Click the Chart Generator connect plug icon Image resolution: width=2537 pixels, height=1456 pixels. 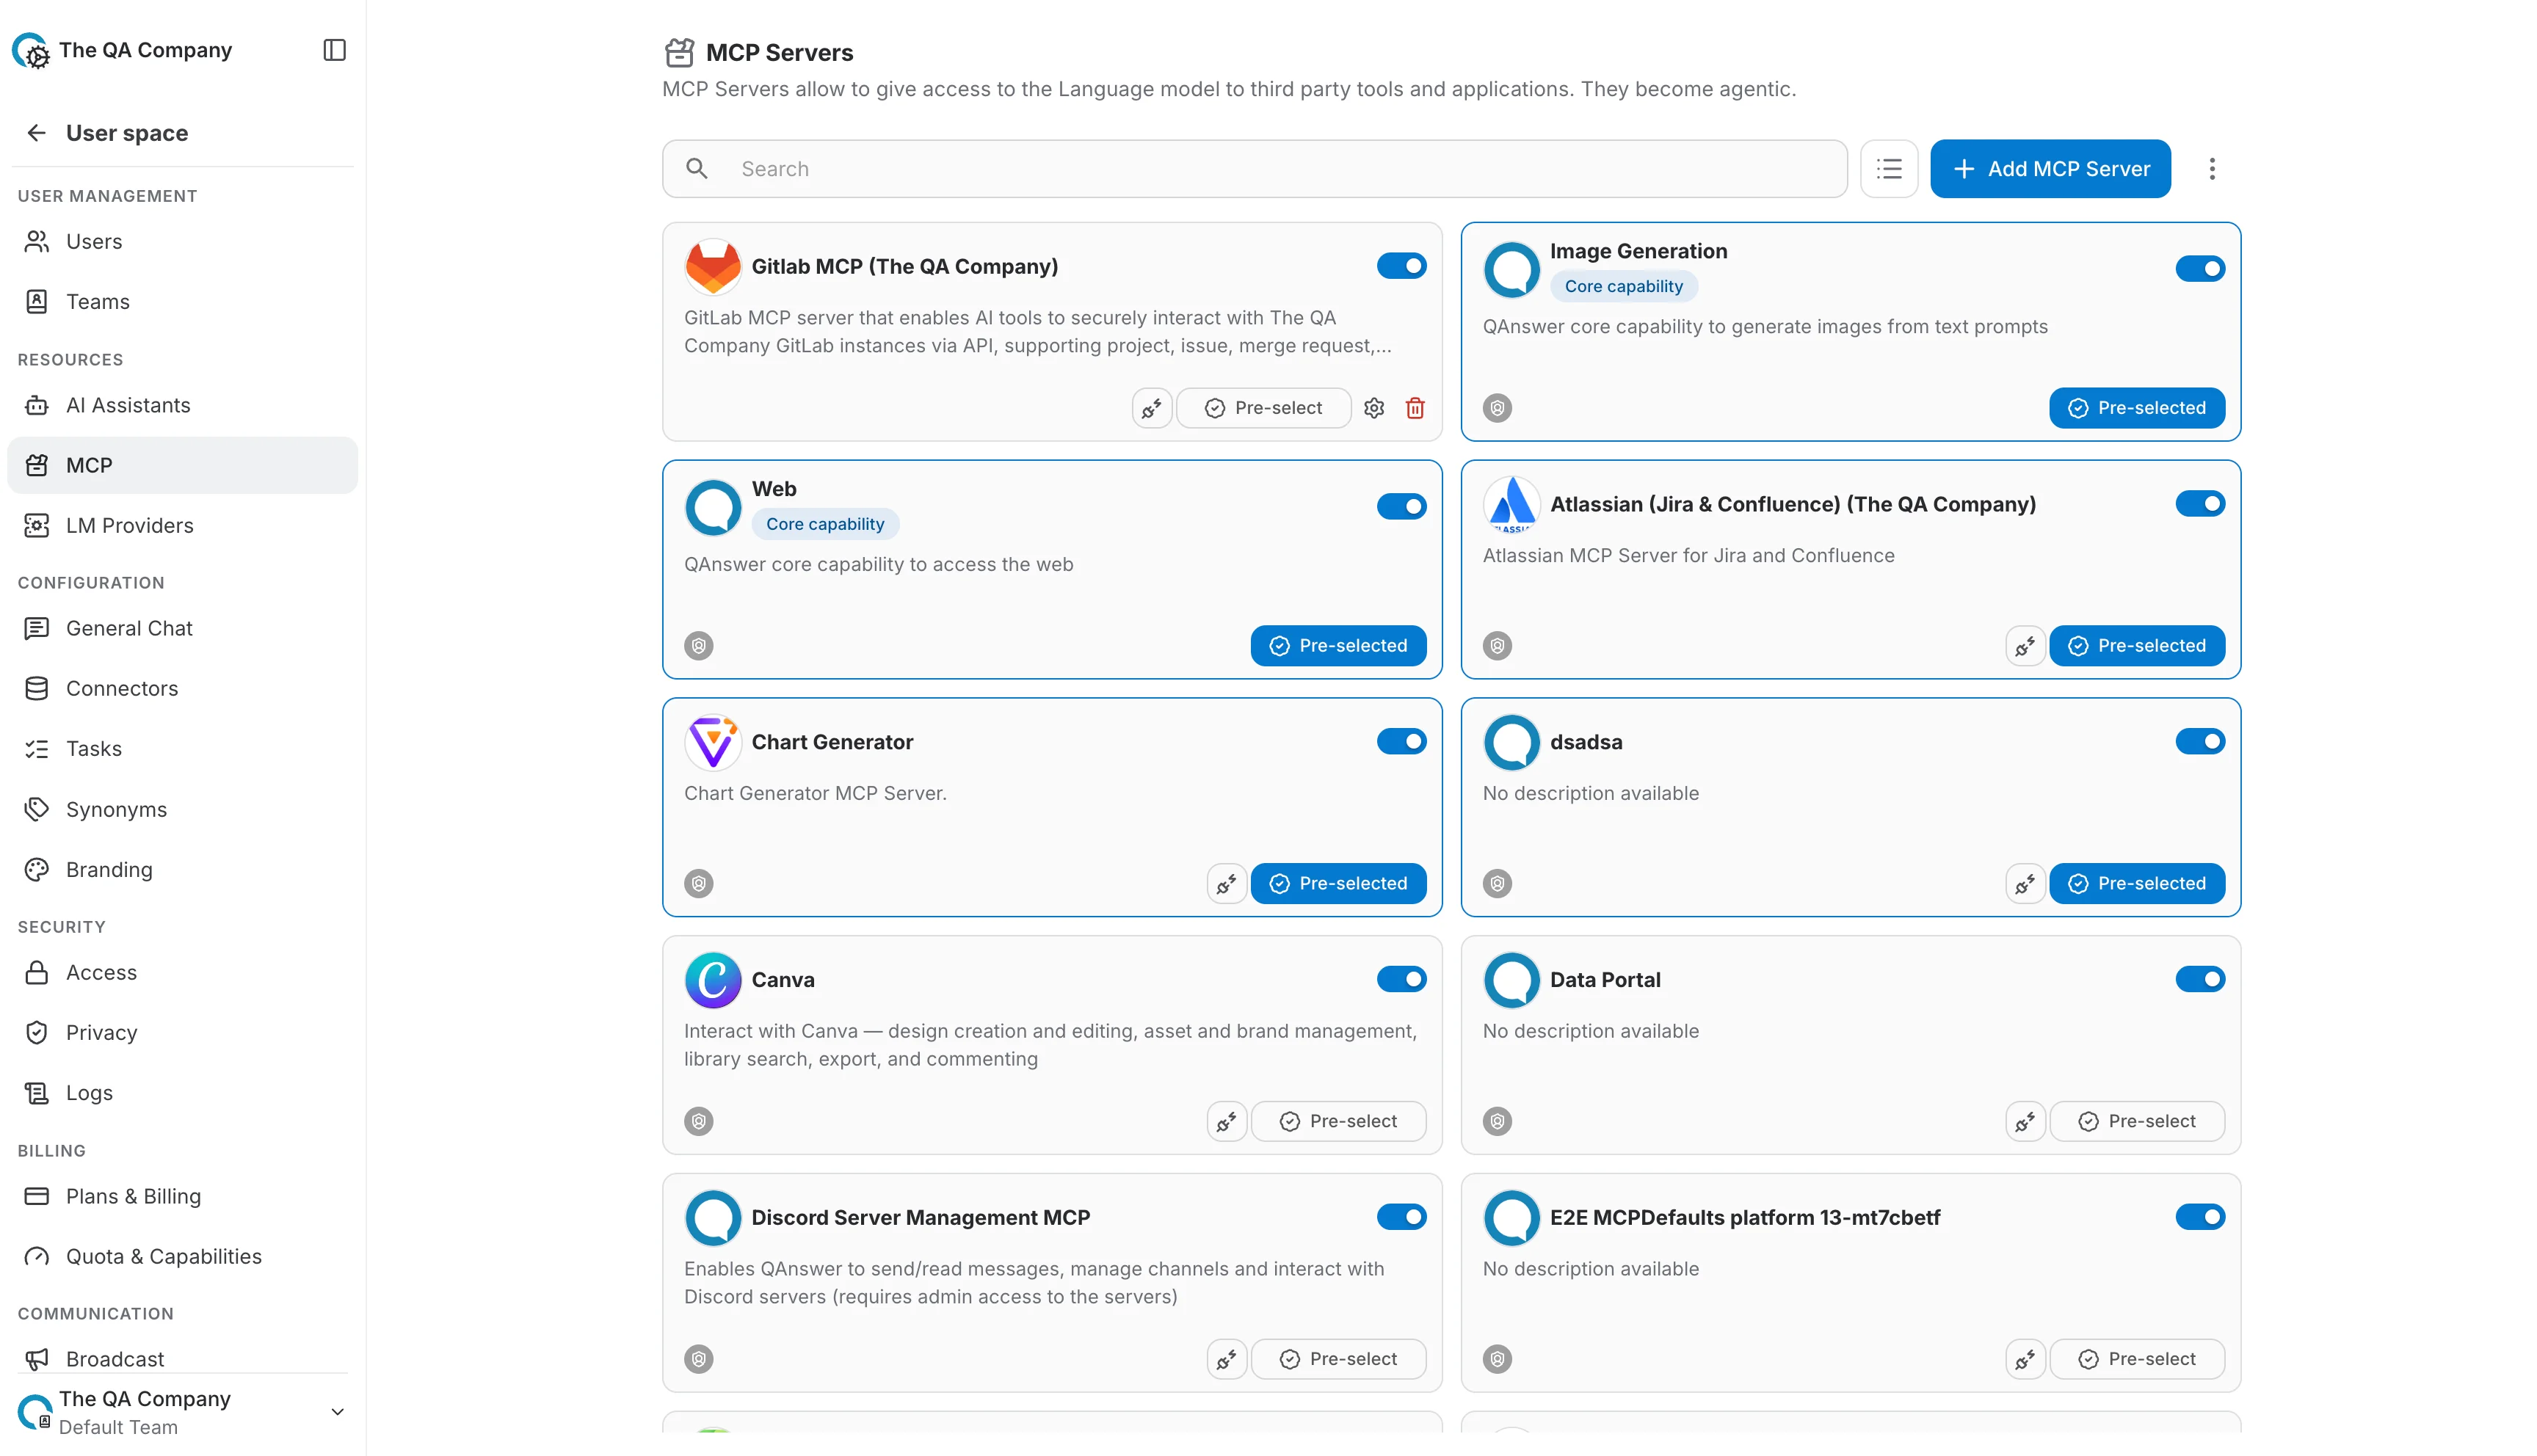[1226, 884]
